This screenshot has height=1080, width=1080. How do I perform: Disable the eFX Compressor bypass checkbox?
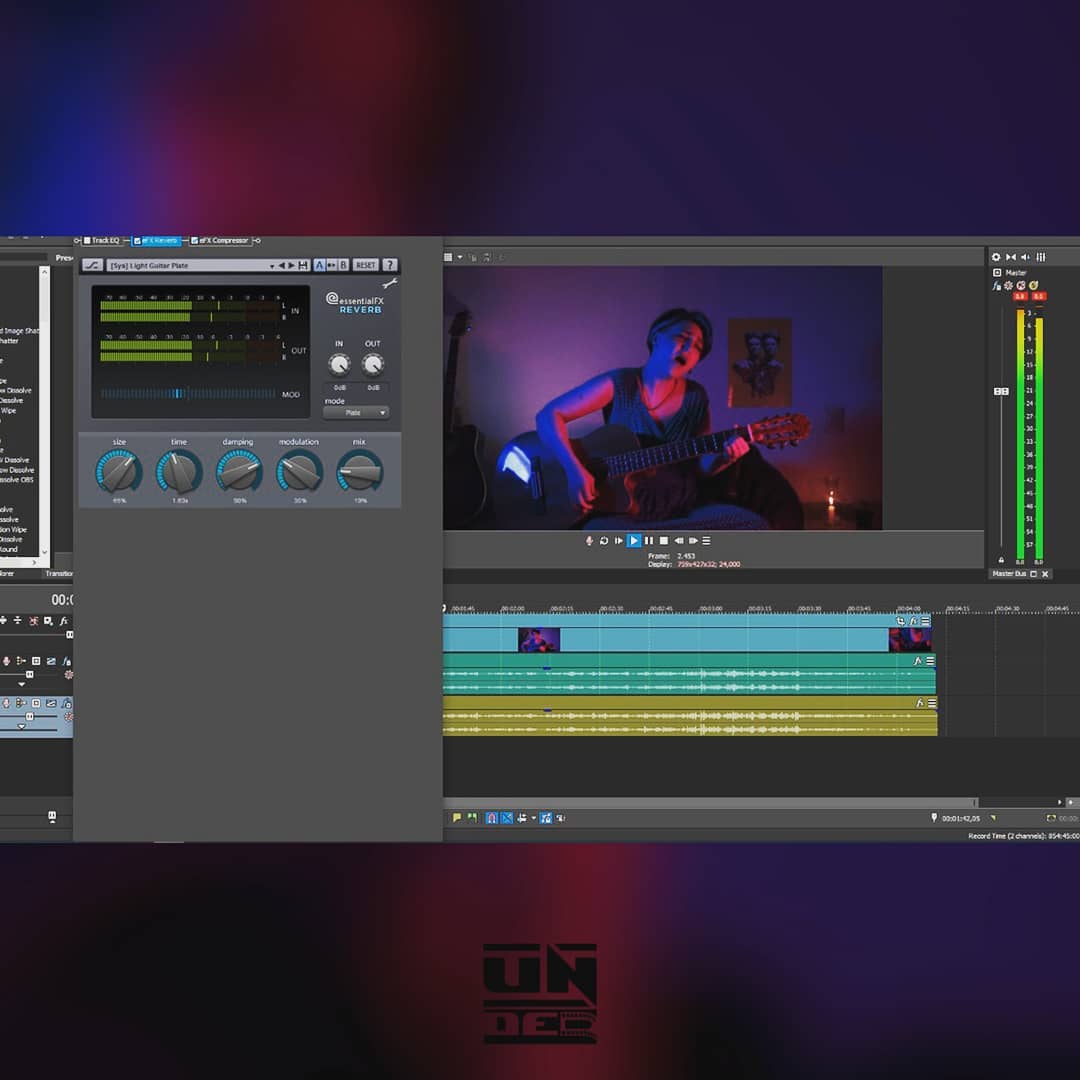(195, 240)
